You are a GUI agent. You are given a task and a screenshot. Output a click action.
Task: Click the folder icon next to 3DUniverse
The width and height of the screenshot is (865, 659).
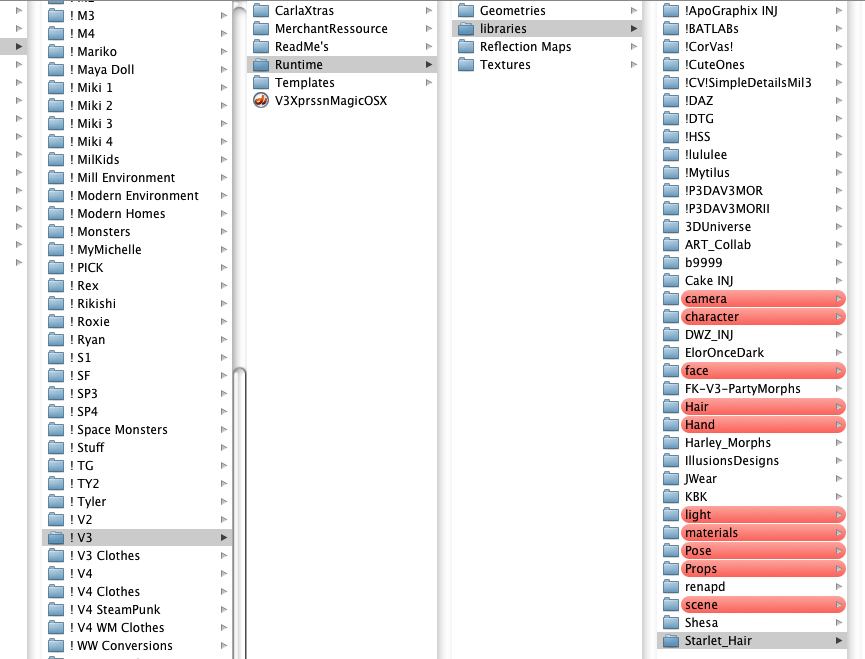671,227
